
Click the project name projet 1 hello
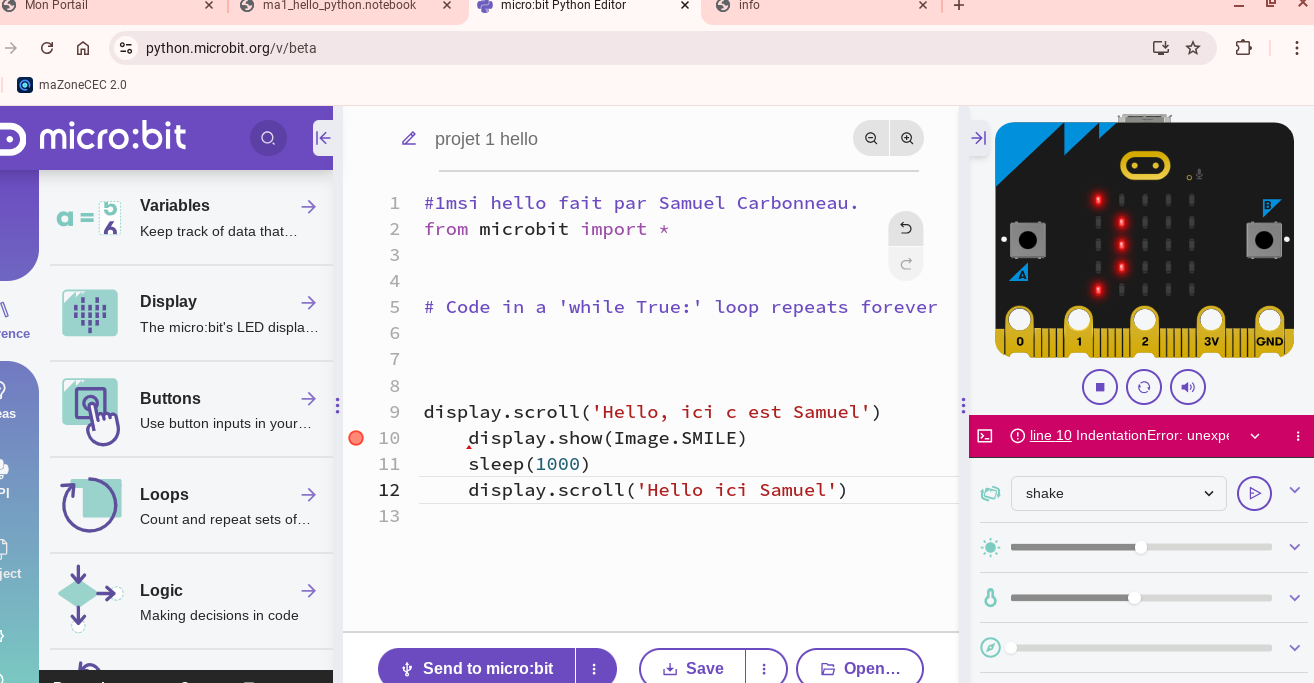[x=486, y=139]
